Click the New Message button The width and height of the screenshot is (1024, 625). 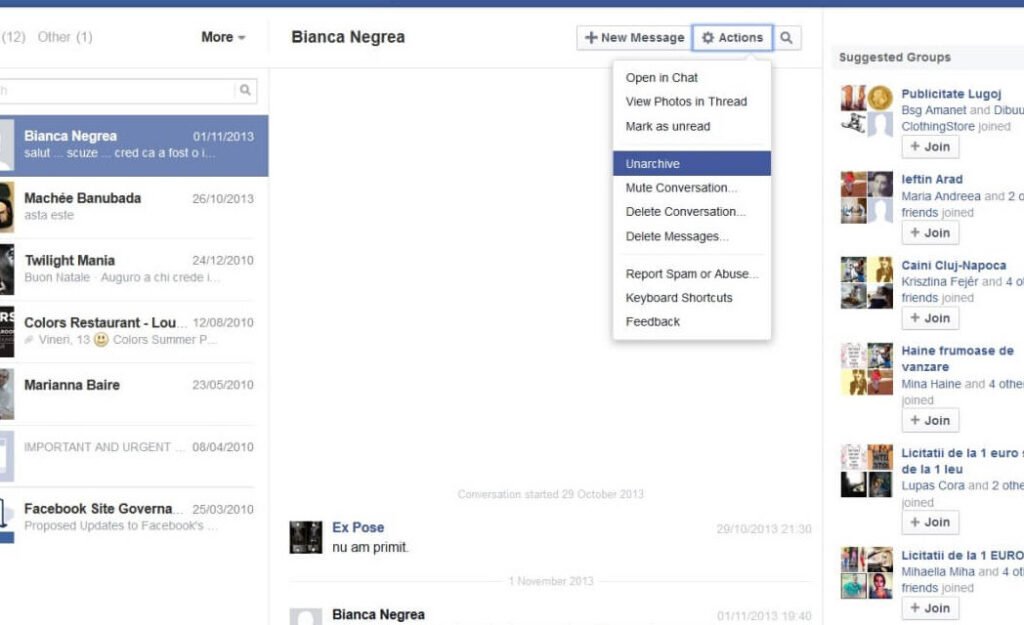634,38
